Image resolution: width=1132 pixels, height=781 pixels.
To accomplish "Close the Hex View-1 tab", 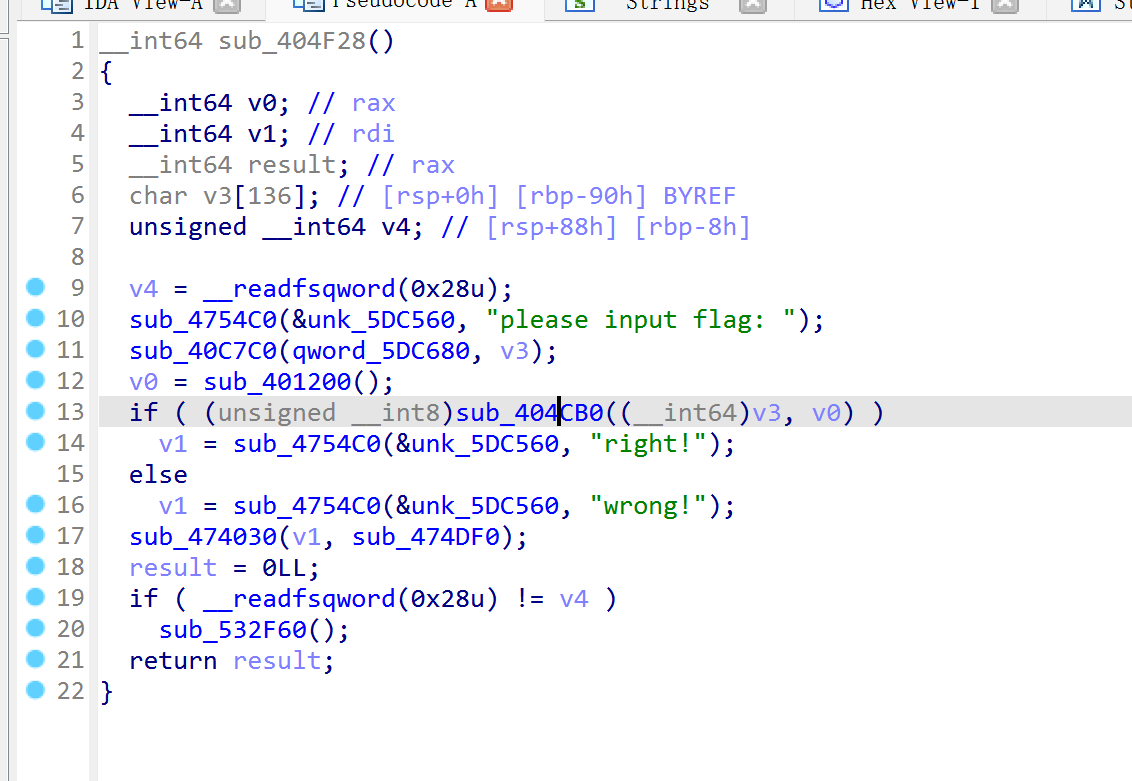I will coord(1004,5).
